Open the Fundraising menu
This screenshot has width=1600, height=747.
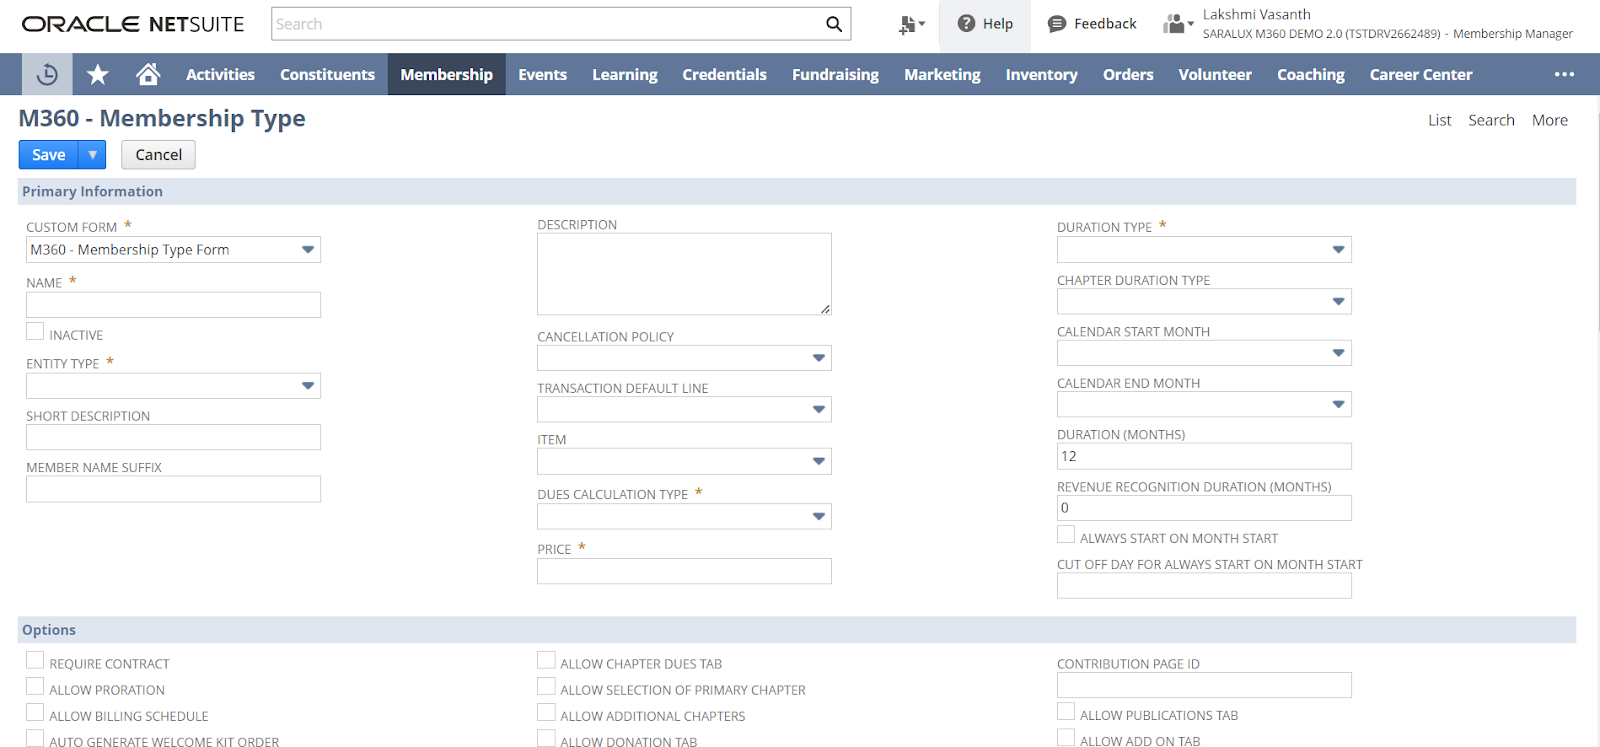click(x=835, y=74)
